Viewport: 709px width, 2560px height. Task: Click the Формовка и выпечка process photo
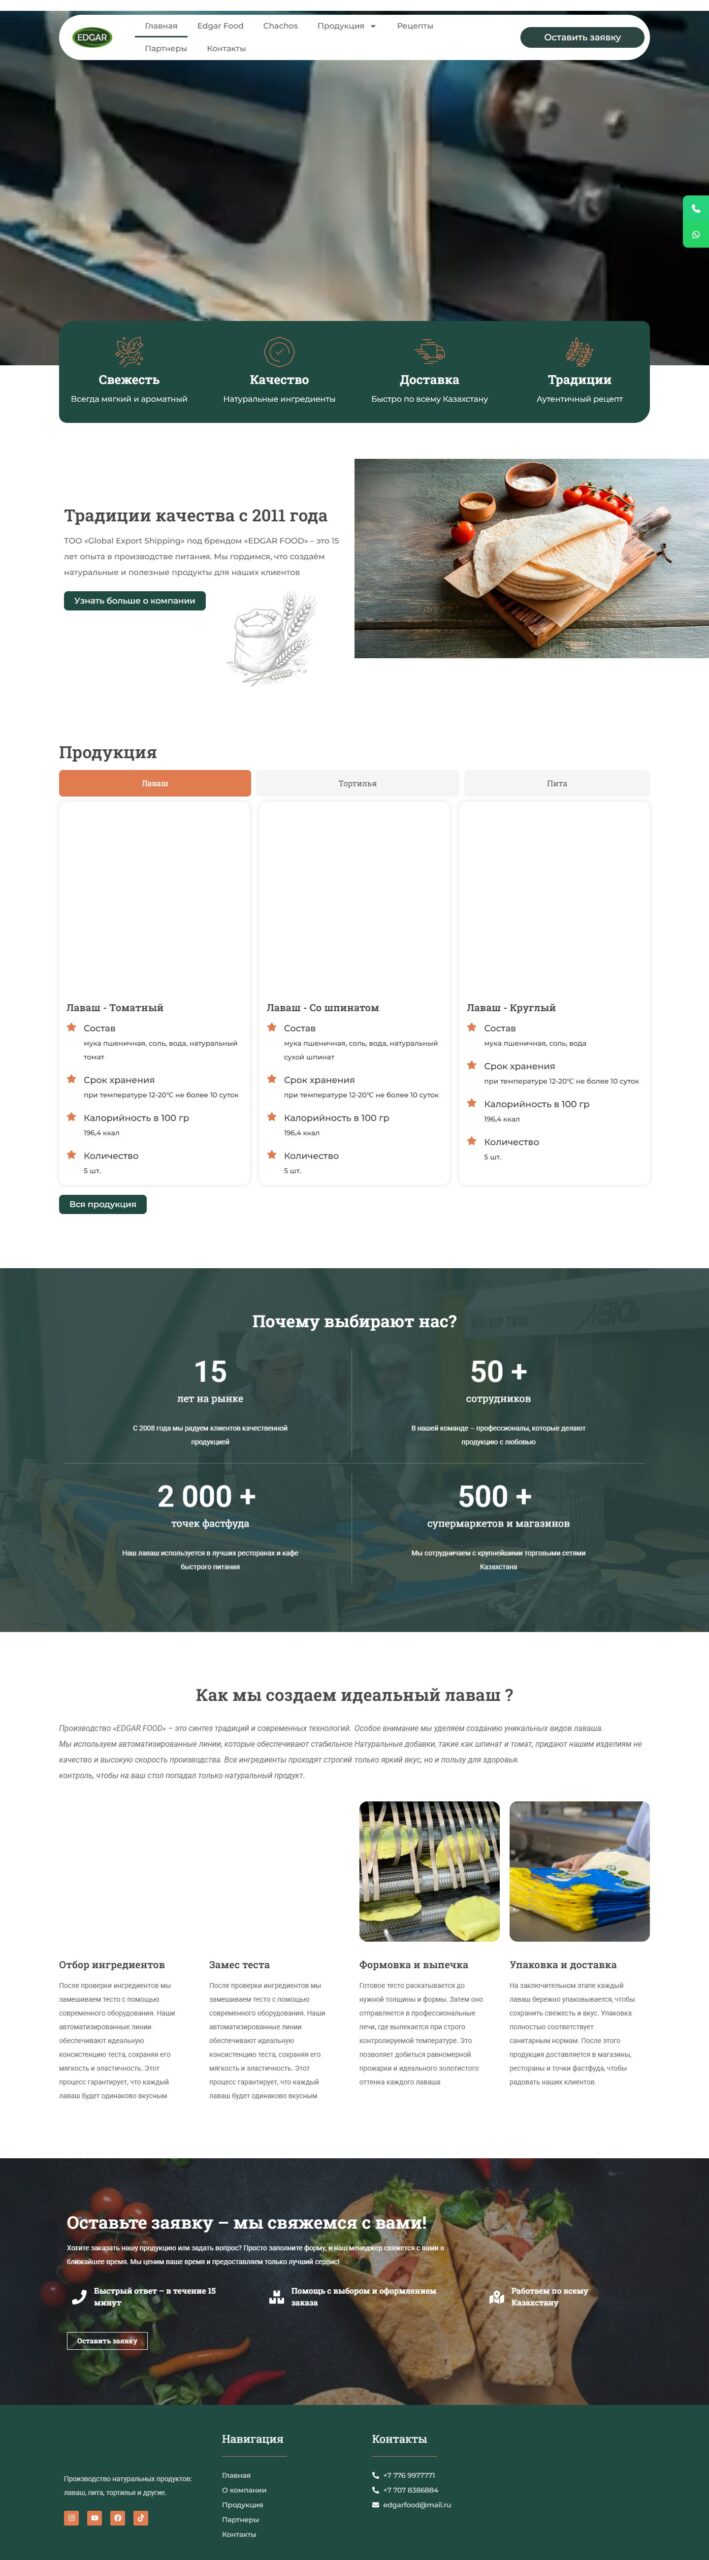pos(429,1871)
